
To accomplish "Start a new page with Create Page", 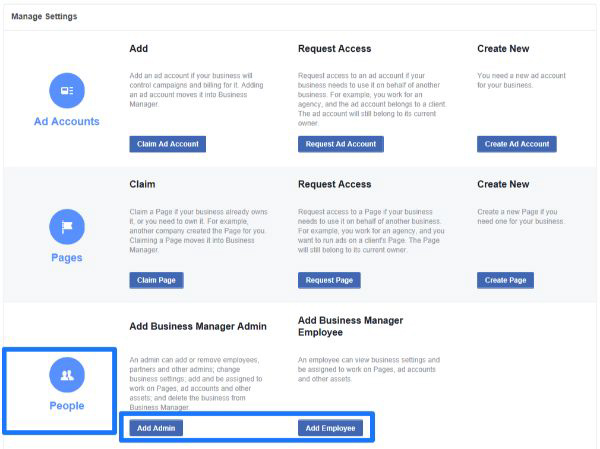I will [504, 280].
